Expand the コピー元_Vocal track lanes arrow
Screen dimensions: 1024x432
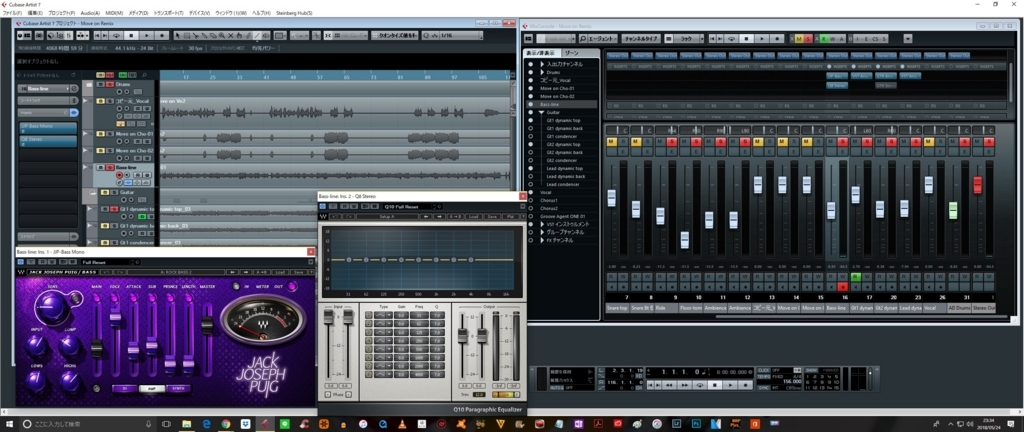pyautogui.click(x=85, y=100)
